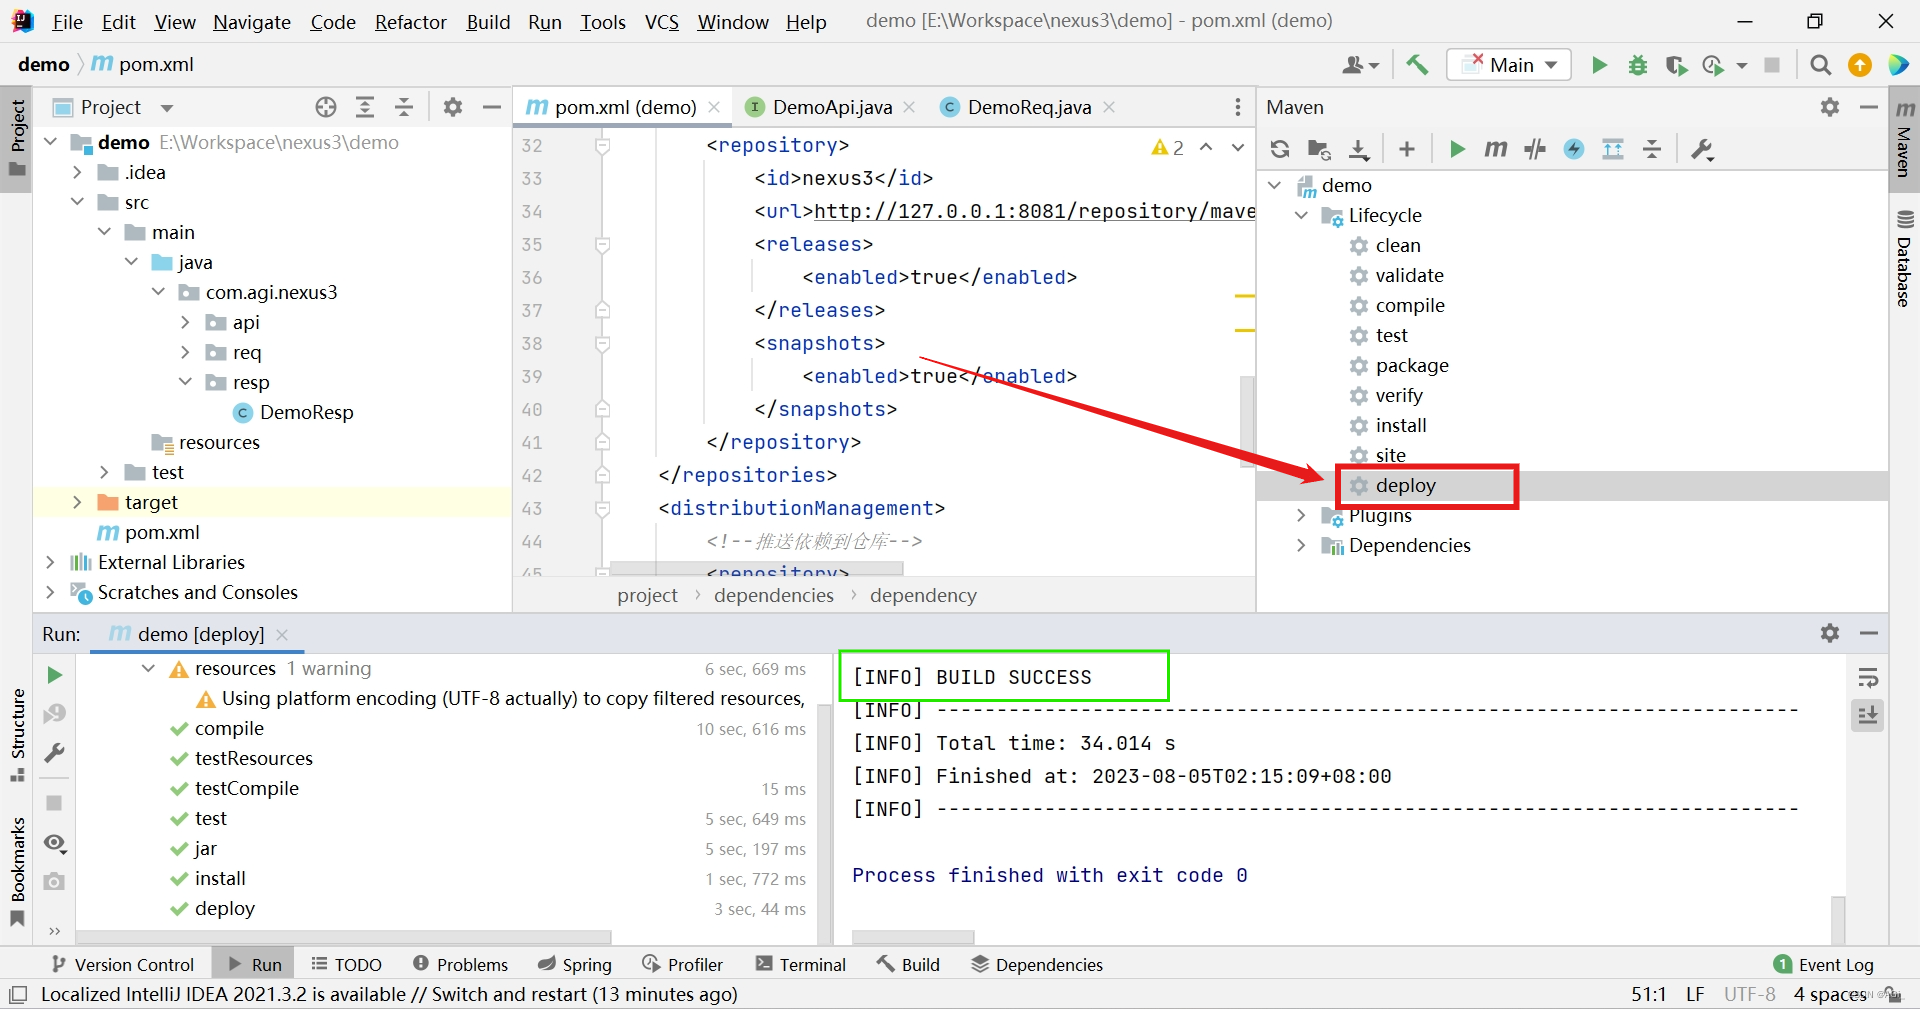Collapse all in the Project panel
1920x1009 pixels.
[404, 107]
